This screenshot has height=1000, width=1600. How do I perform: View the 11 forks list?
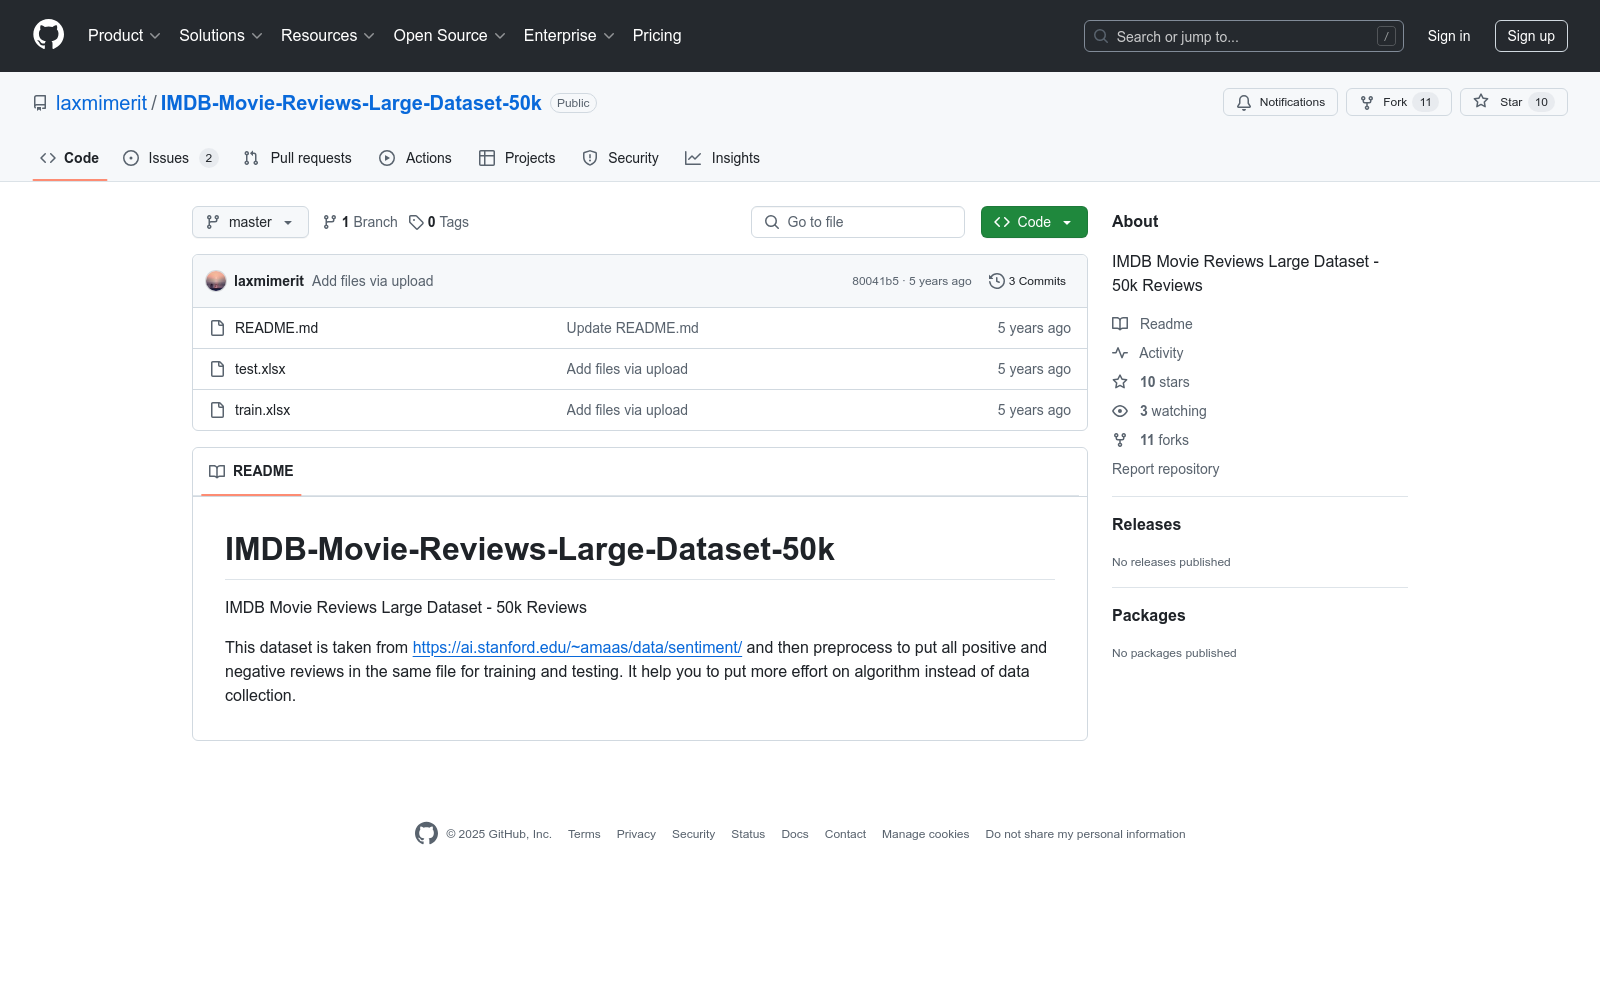(1151, 440)
